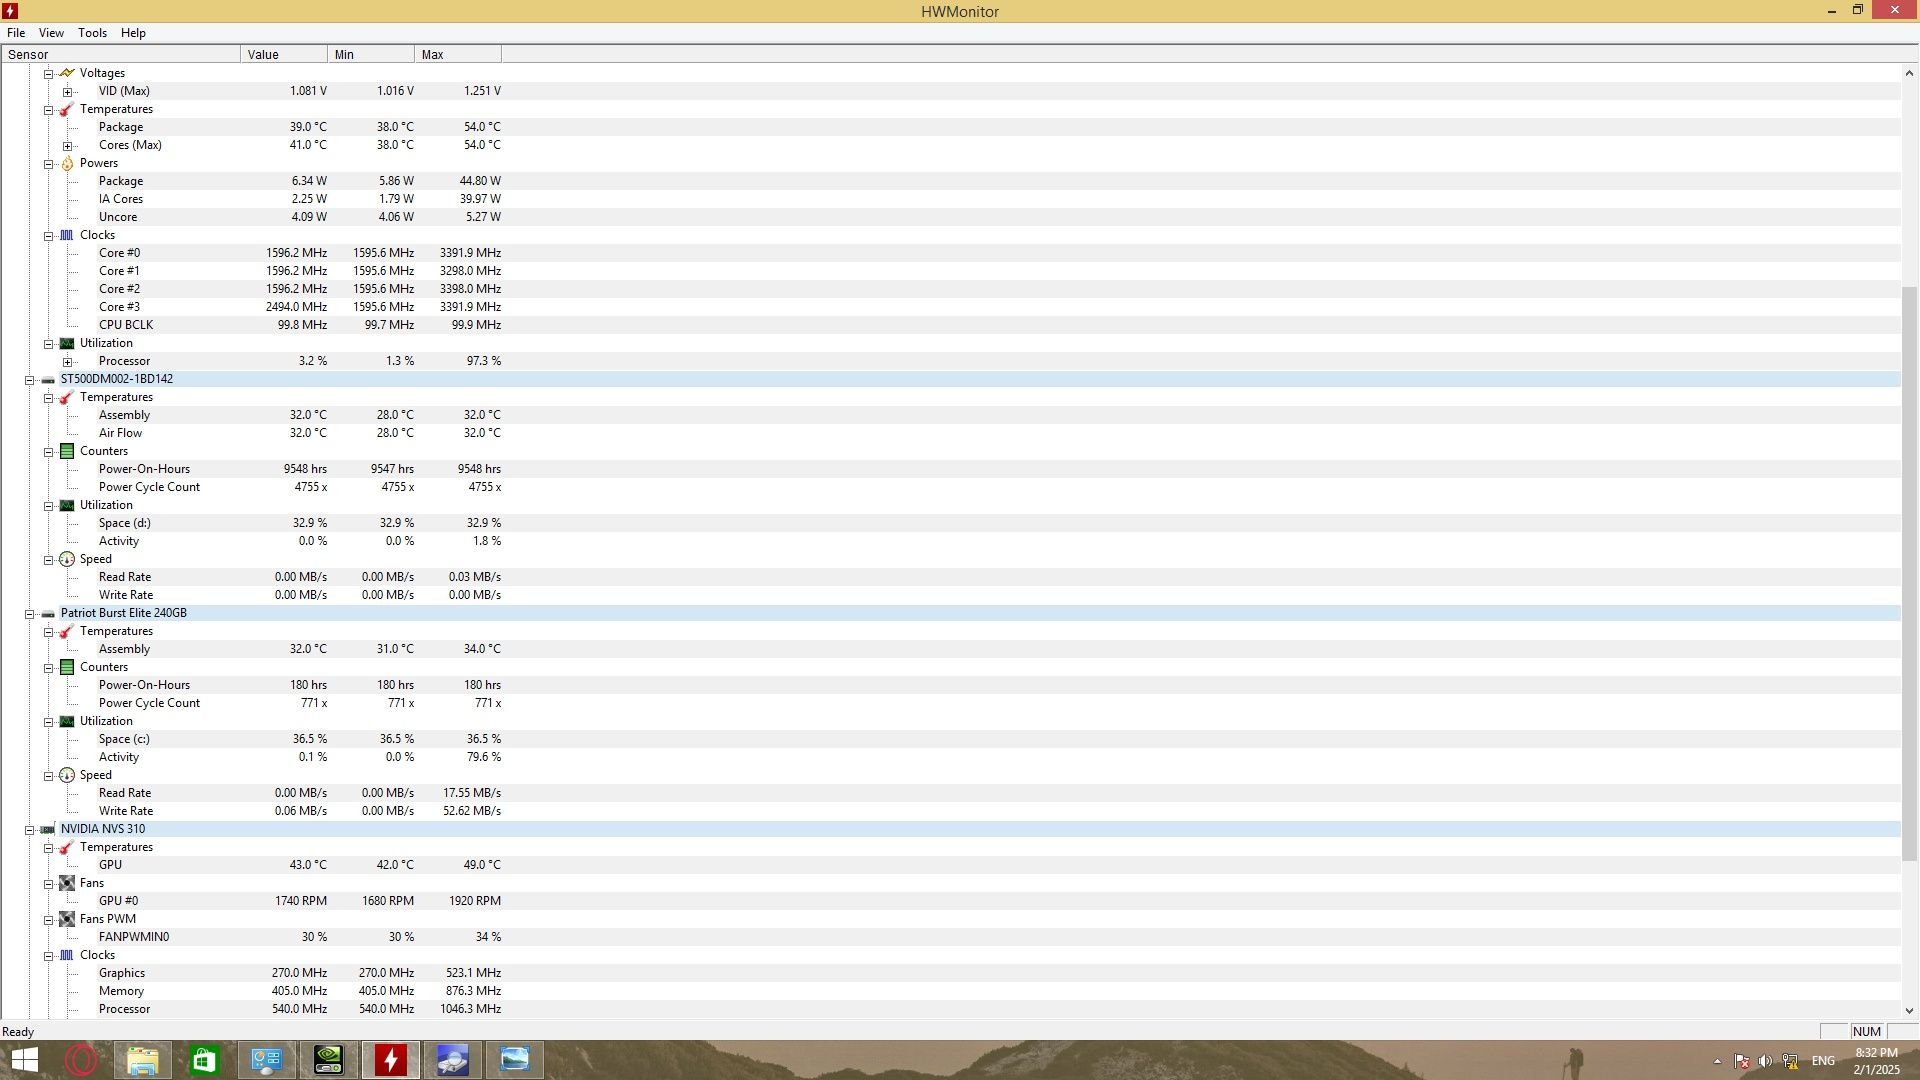Open the File menu
Viewport: 1920px width, 1080px height.
[x=16, y=33]
